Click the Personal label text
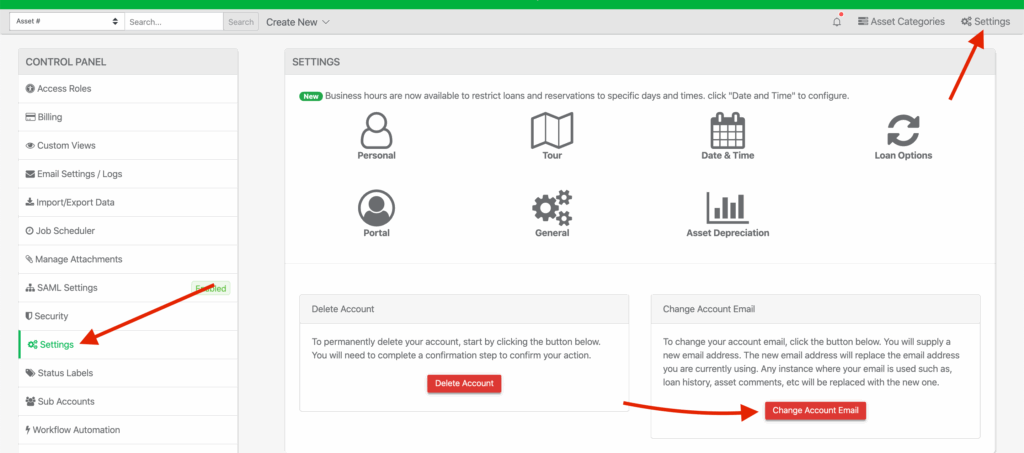1024x453 pixels. point(376,155)
